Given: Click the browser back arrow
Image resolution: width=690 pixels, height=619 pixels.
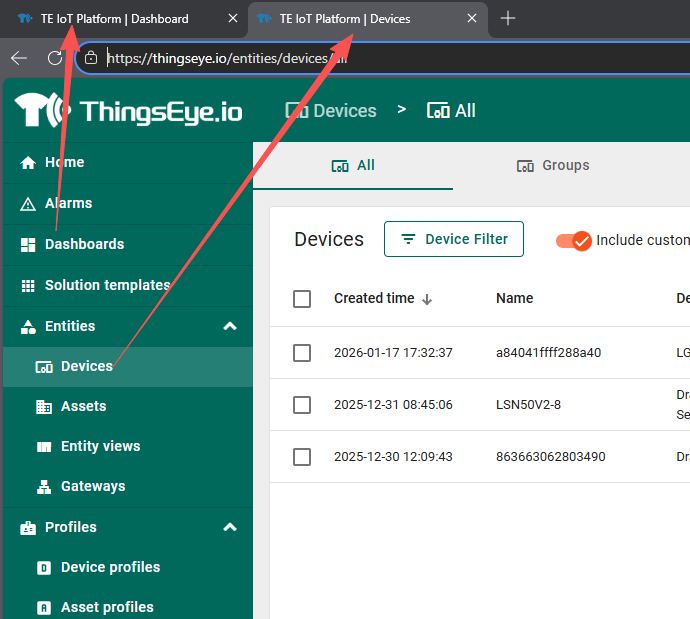Looking at the screenshot, I should tap(19, 58).
